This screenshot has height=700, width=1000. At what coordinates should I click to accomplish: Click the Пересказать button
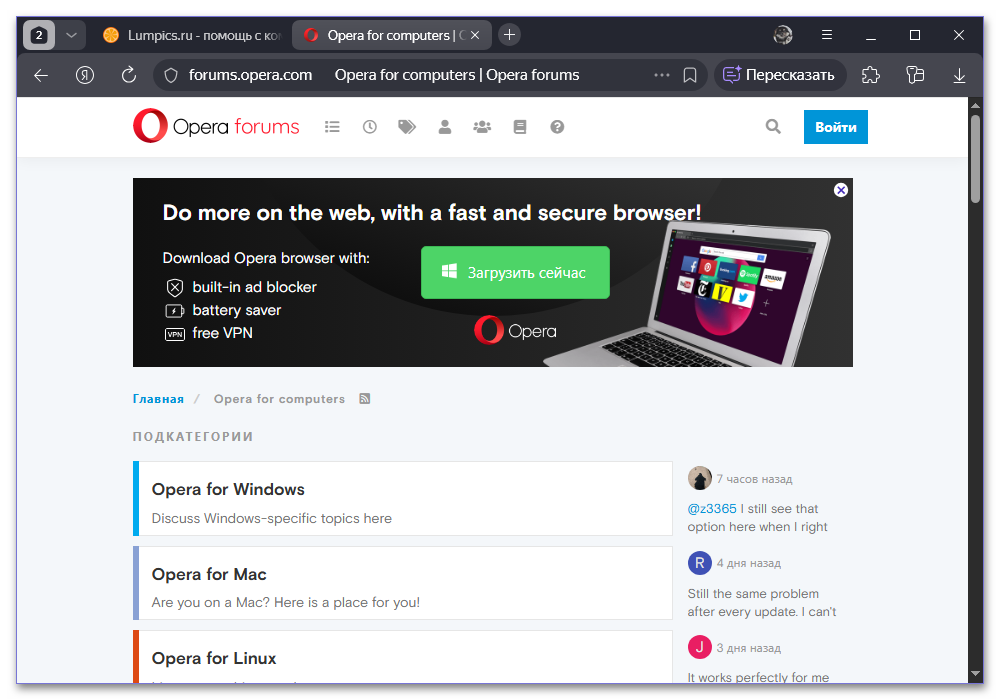pyautogui.click(x=779, y=75)
